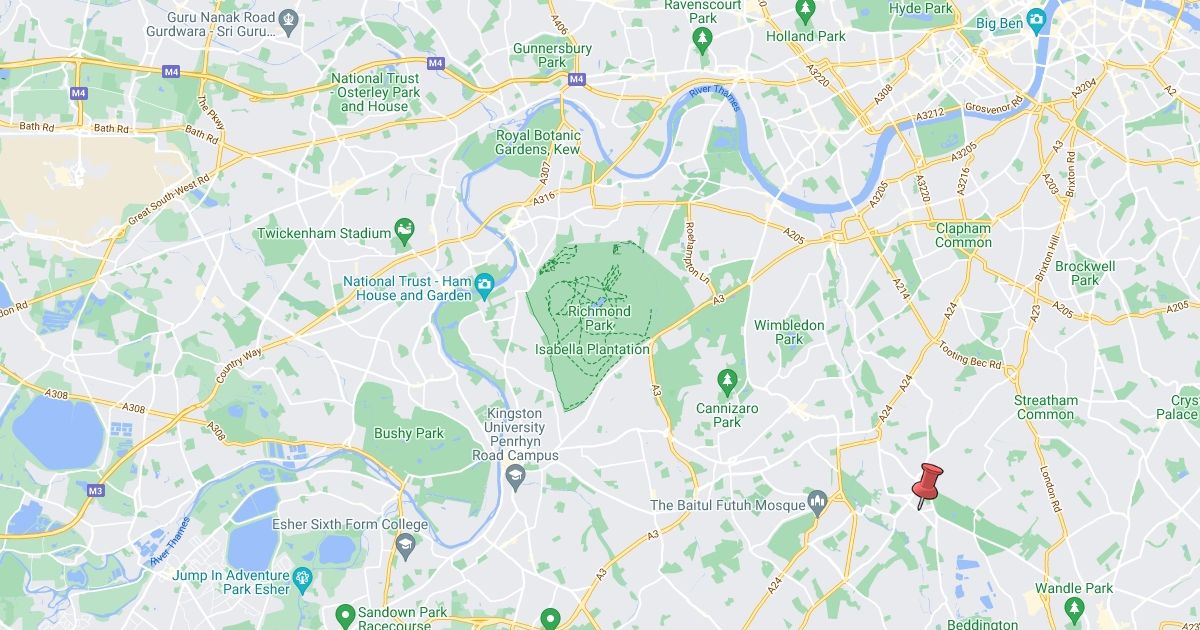The width and height of the screenshot is (1200, 630).
Task: Select Ravenscourt Park tree icon
Action: [703, 38]
